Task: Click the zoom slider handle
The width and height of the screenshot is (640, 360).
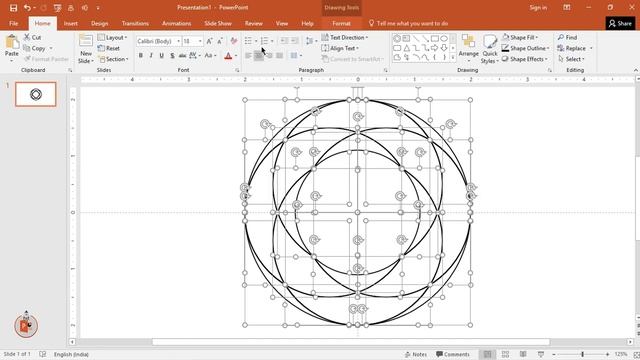Action: point(582,354)
